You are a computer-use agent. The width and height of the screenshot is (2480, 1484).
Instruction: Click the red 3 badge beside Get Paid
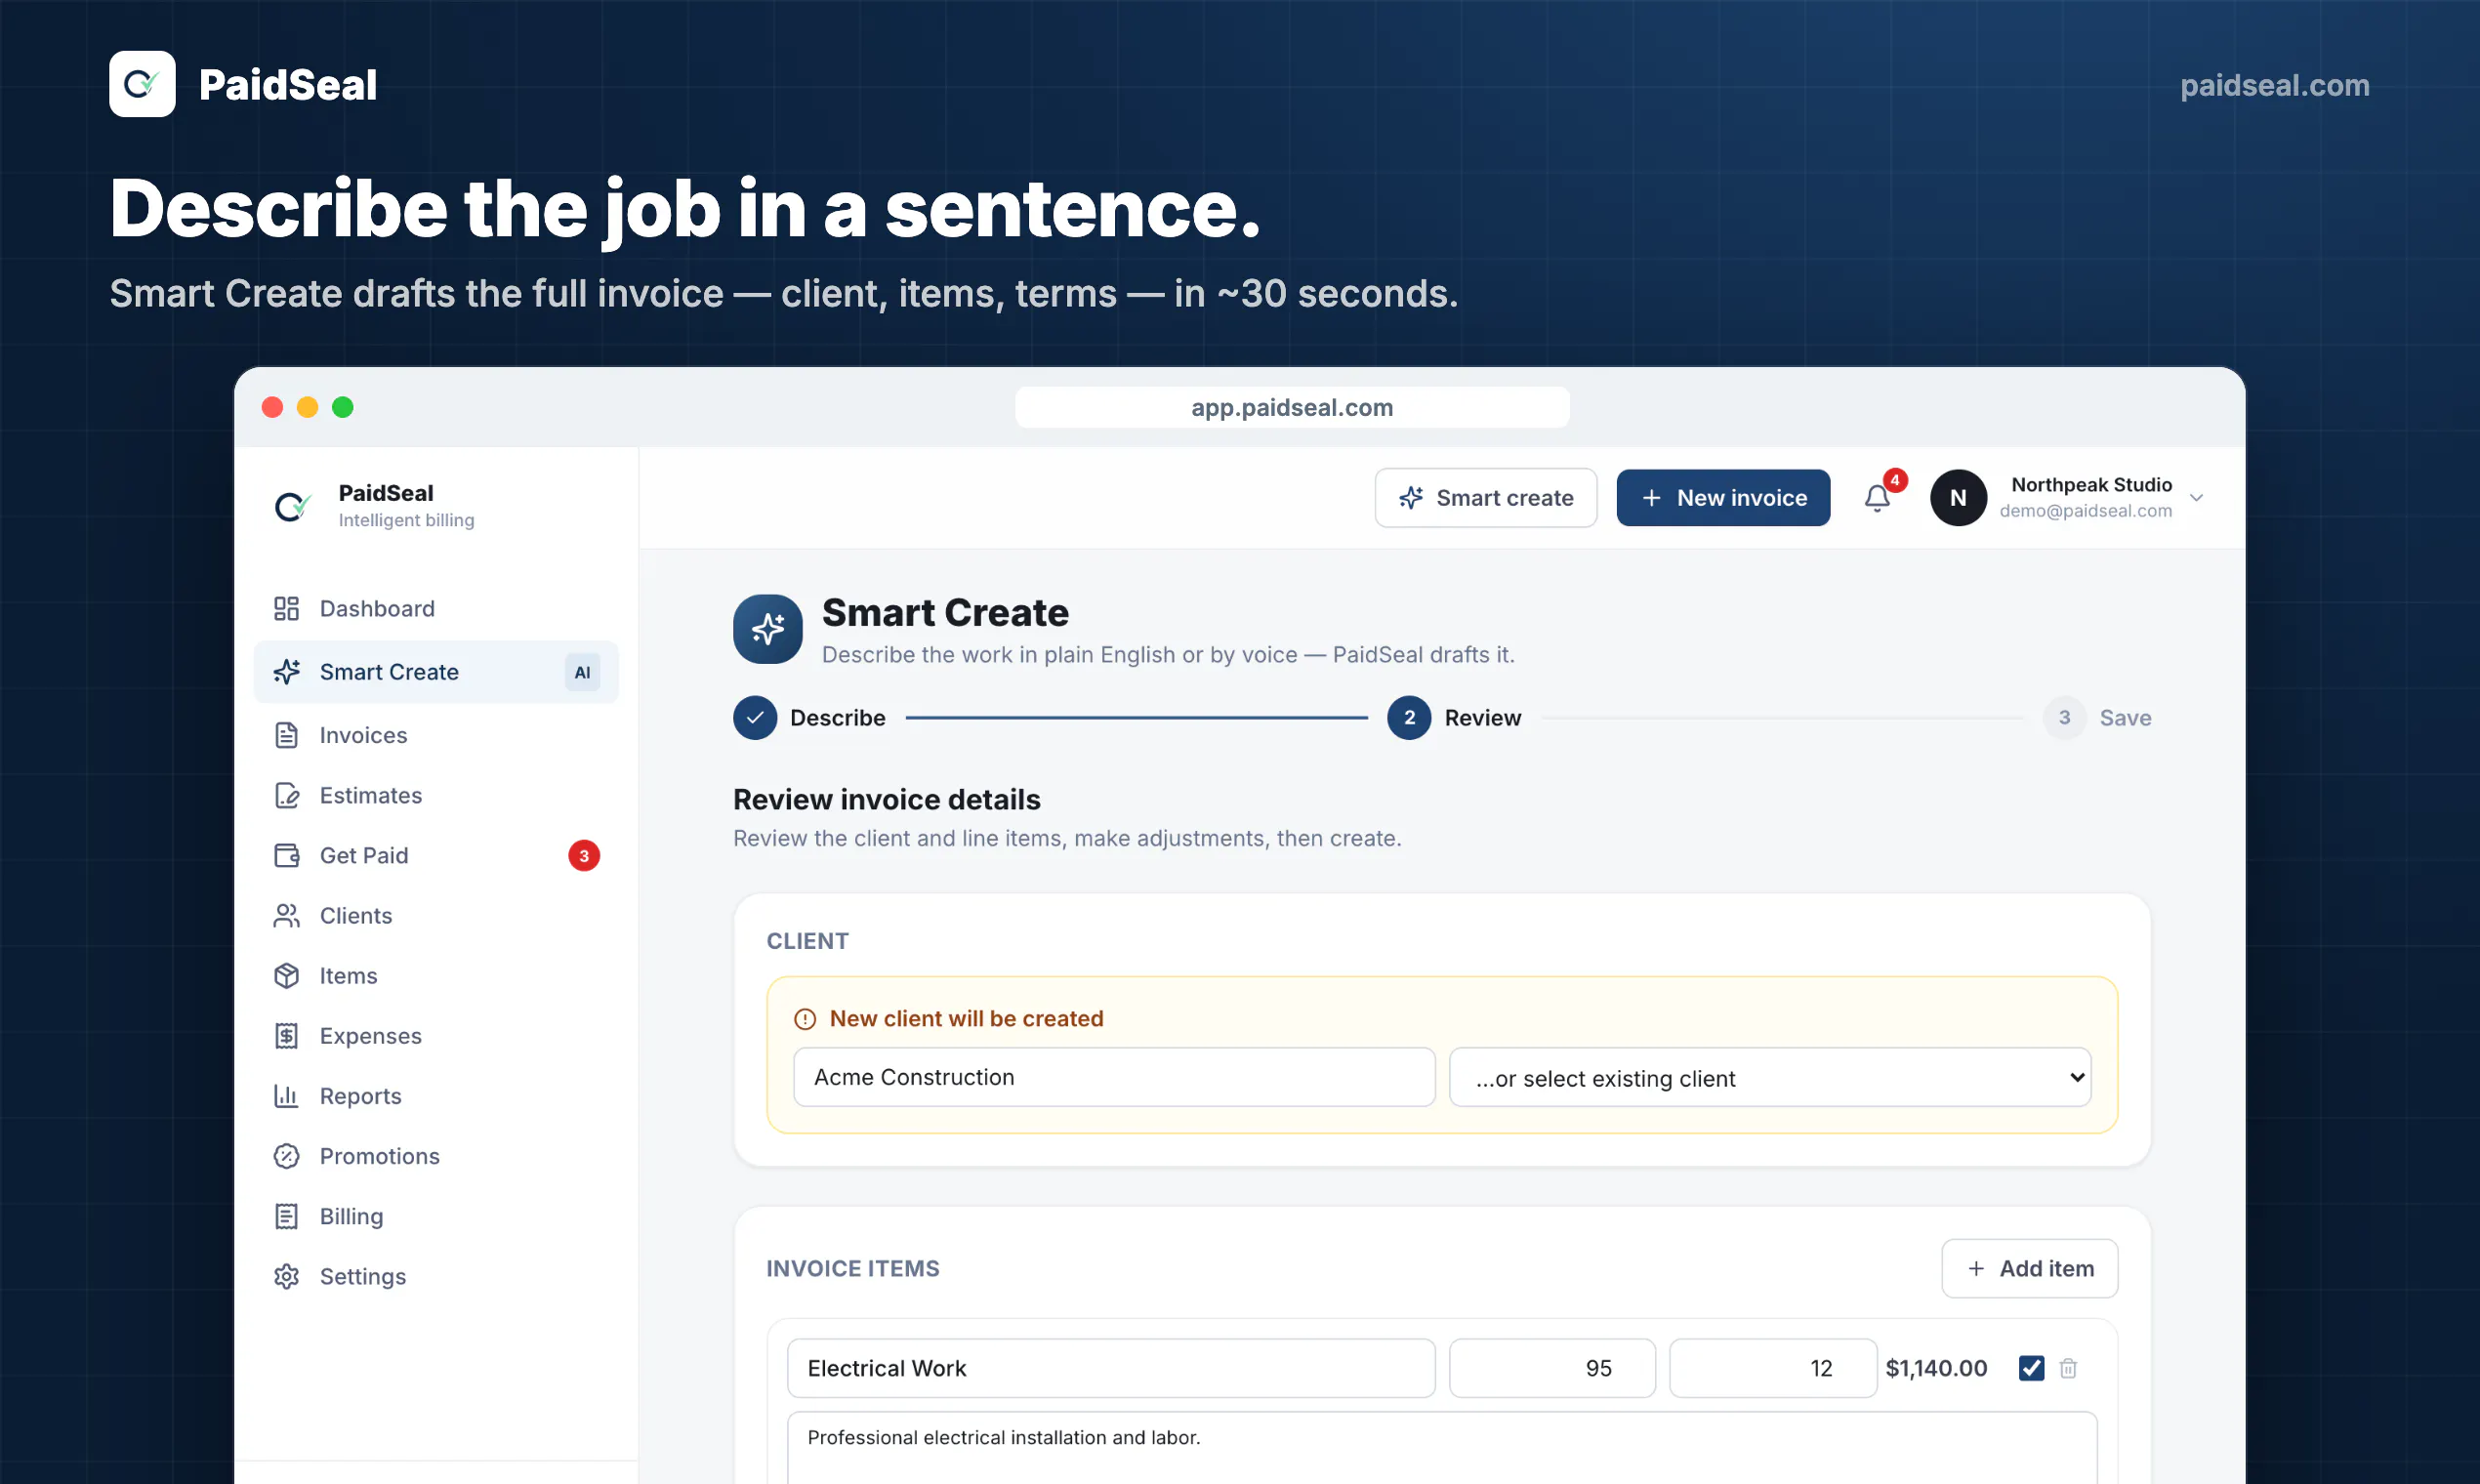[x=584, y=855]
